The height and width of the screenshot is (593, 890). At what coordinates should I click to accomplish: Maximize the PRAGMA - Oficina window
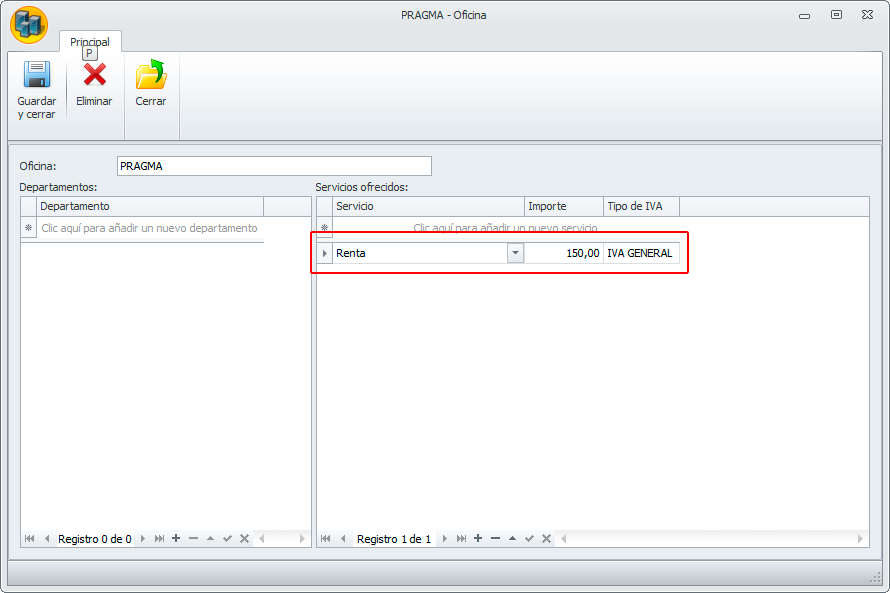pyautogui.click(x=836, y=15)
